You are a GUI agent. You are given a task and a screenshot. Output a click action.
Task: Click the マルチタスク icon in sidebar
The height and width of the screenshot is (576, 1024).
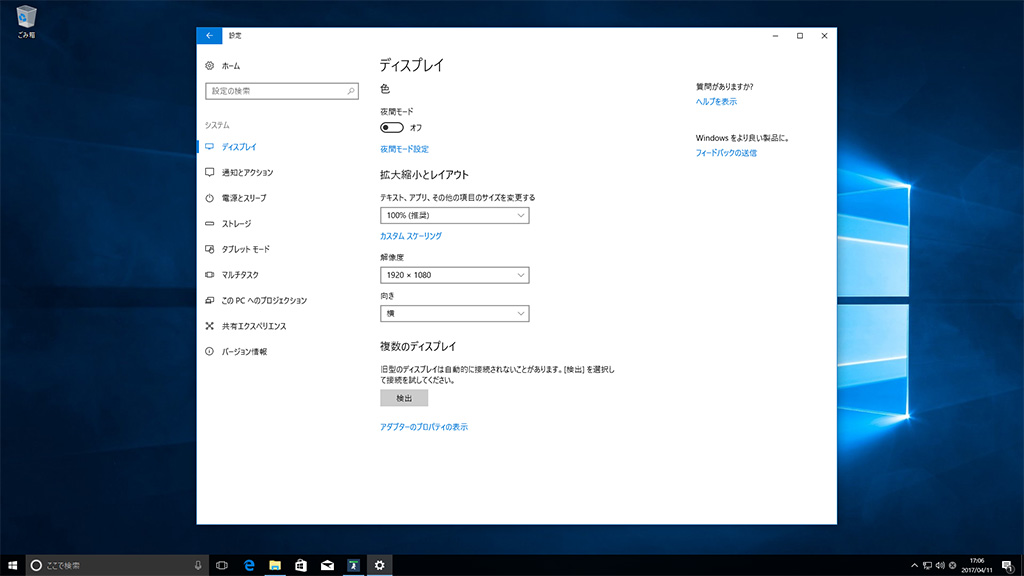(x=210, y=275)
